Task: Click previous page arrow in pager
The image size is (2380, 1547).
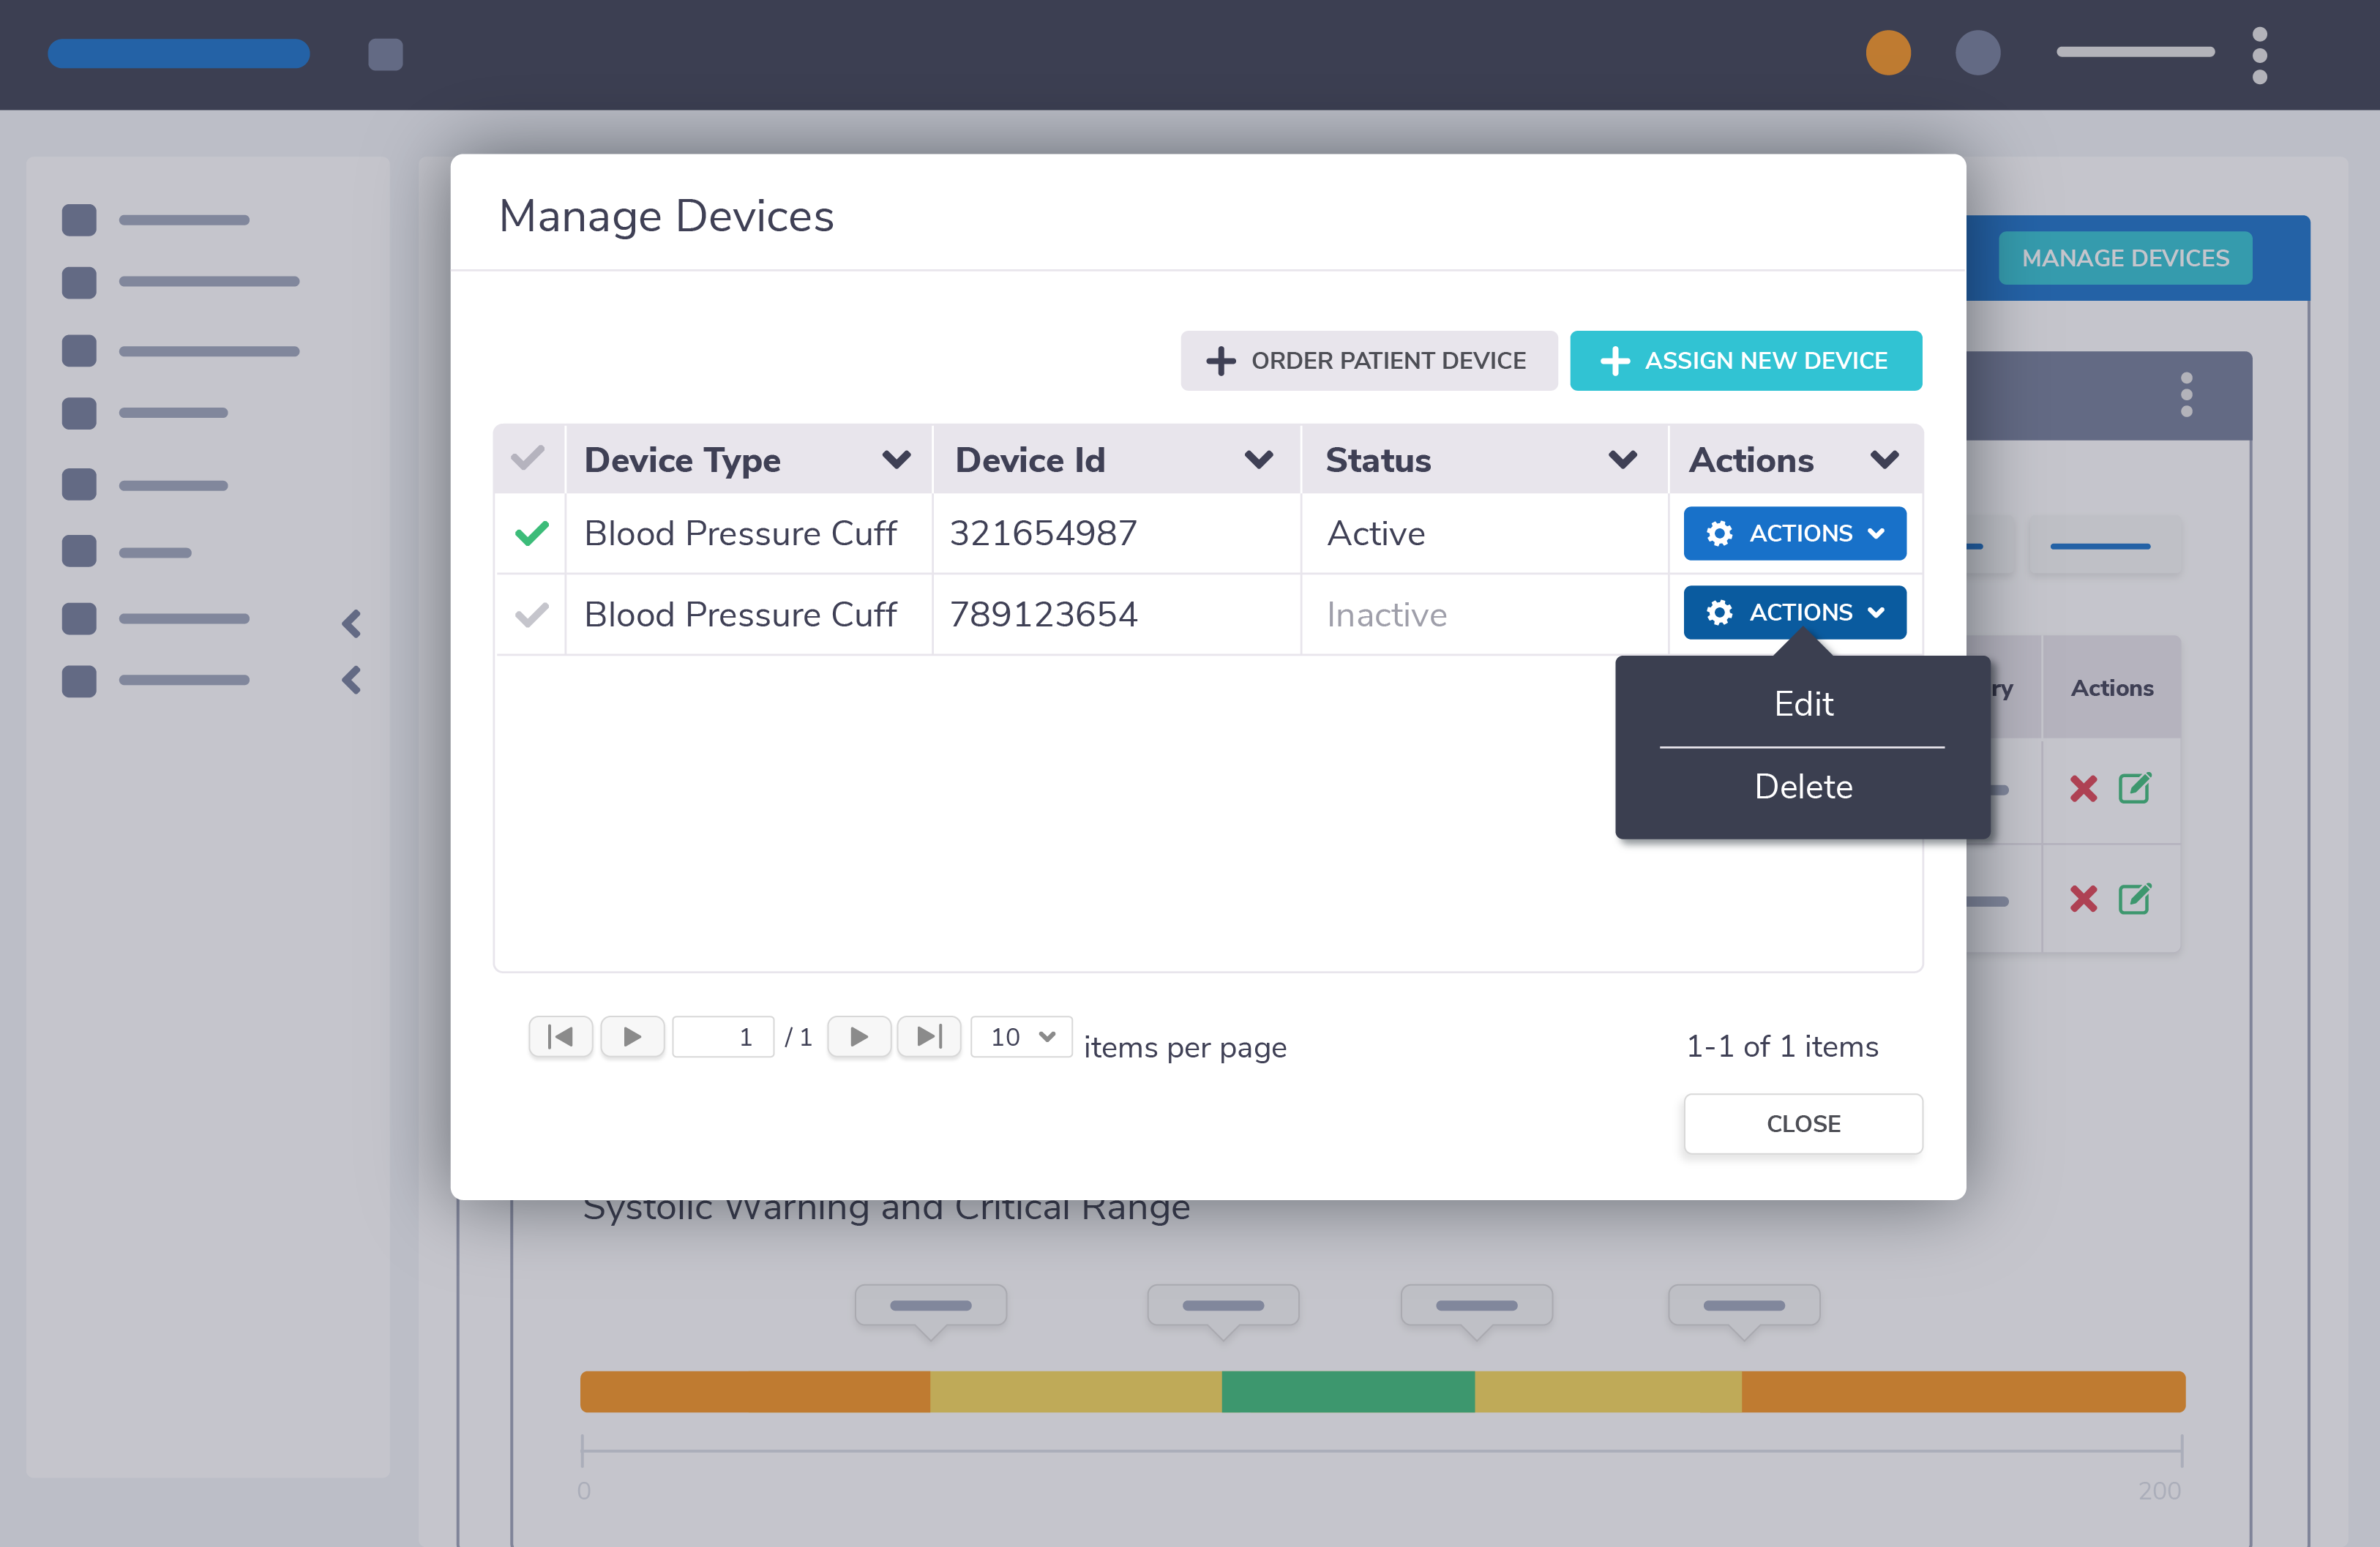Action: tap(632, 1037)
